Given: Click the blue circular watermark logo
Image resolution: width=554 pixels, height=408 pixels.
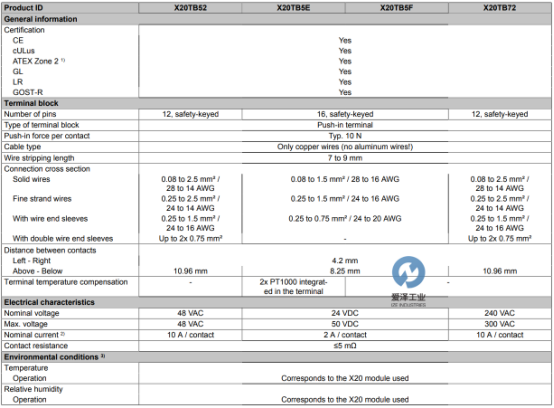Looking at the screenshot, I should (408, 272).
